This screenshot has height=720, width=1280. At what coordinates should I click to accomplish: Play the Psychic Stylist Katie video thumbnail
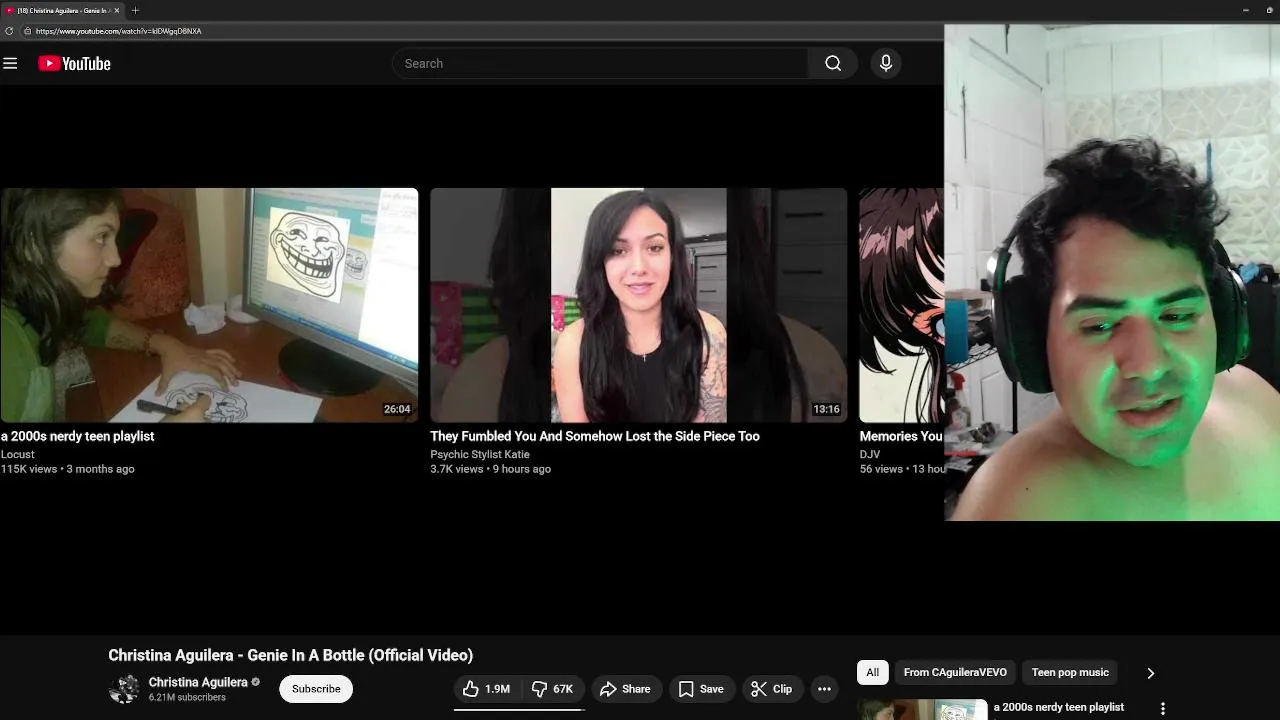638,305
